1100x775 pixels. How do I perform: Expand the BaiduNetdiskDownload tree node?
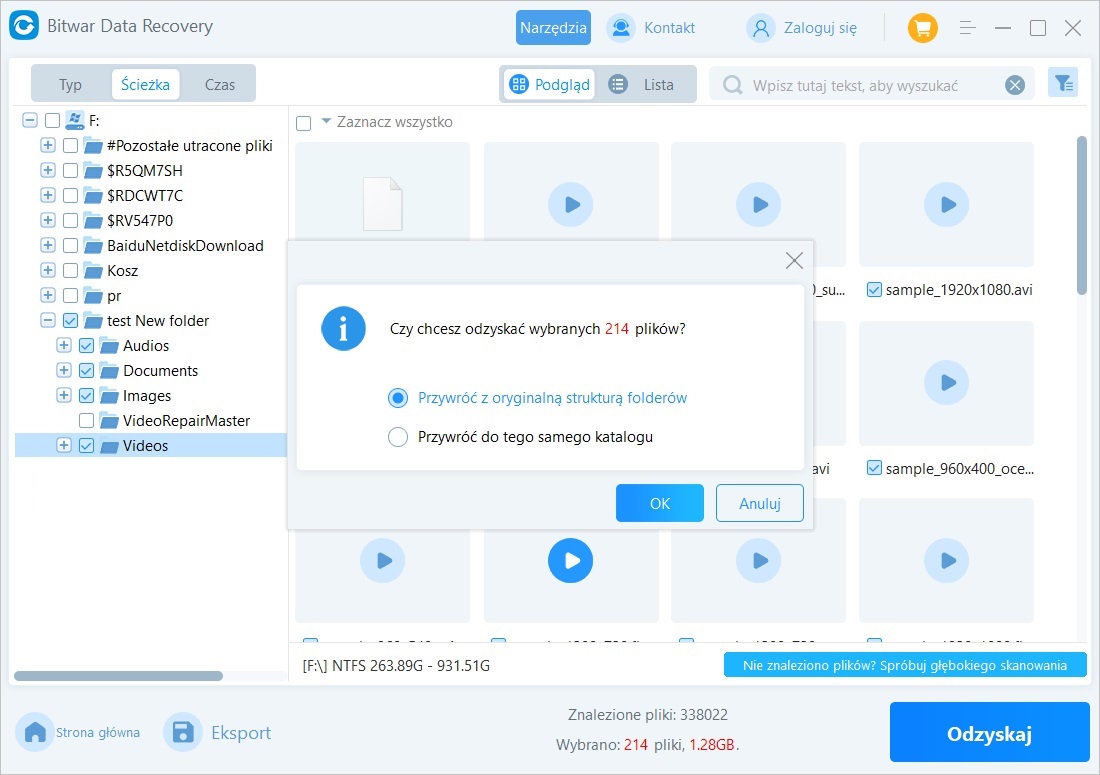pos(48,246)
